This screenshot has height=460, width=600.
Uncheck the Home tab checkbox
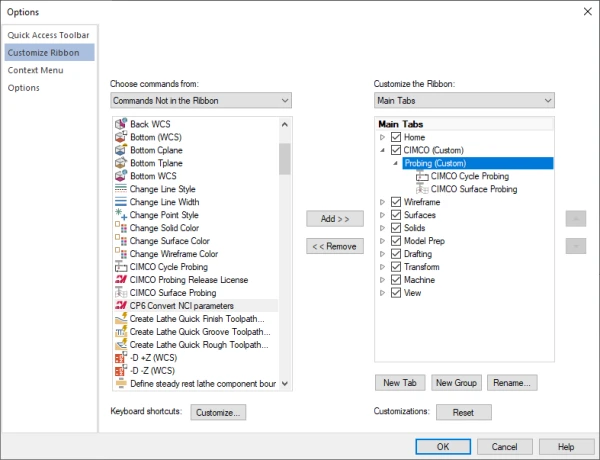pyautogui.click(x=396, y=137)
